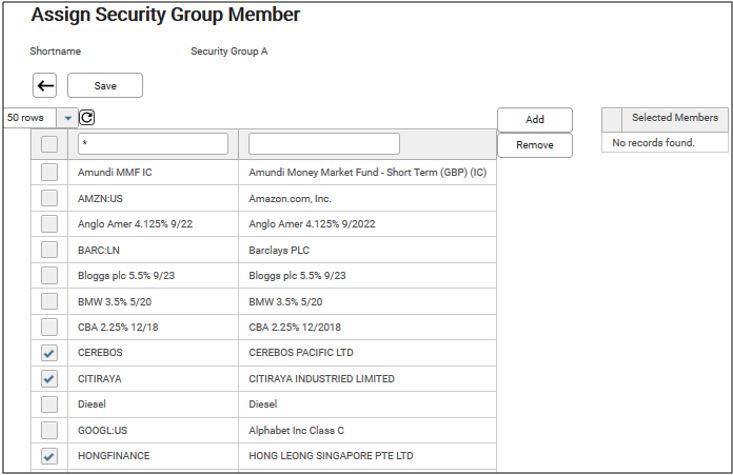Open the 50 rows dropdown
Viewport: 733px width, 475px height.
69,118
